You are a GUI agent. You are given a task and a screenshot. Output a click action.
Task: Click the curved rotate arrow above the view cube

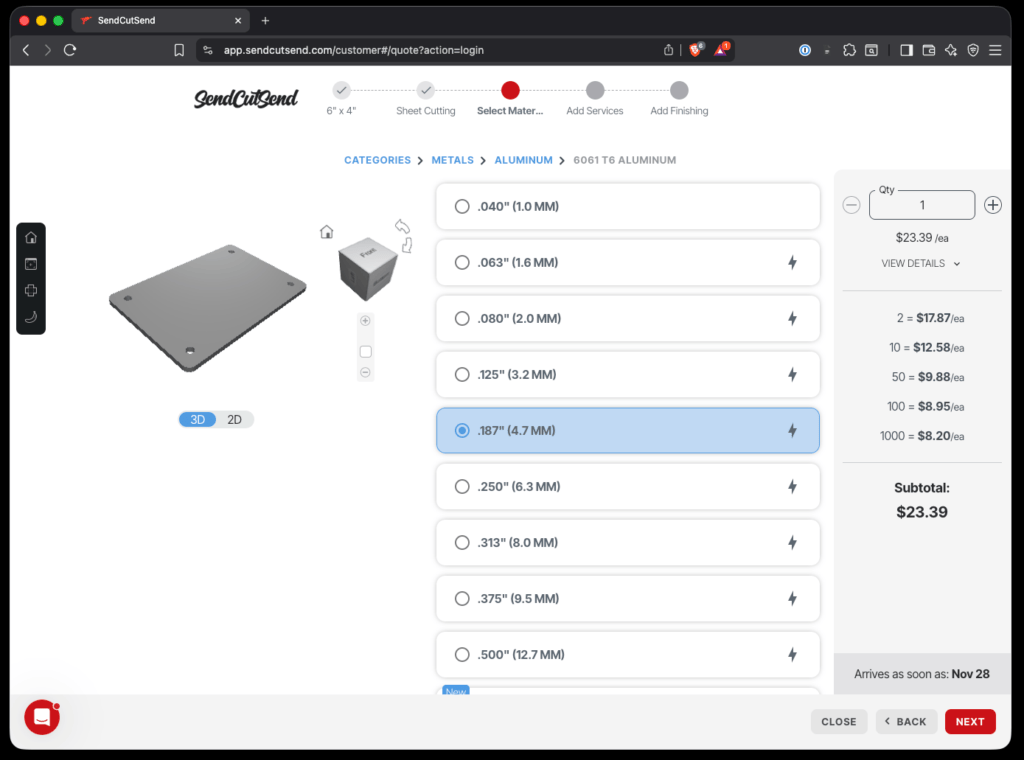(402, 226)
